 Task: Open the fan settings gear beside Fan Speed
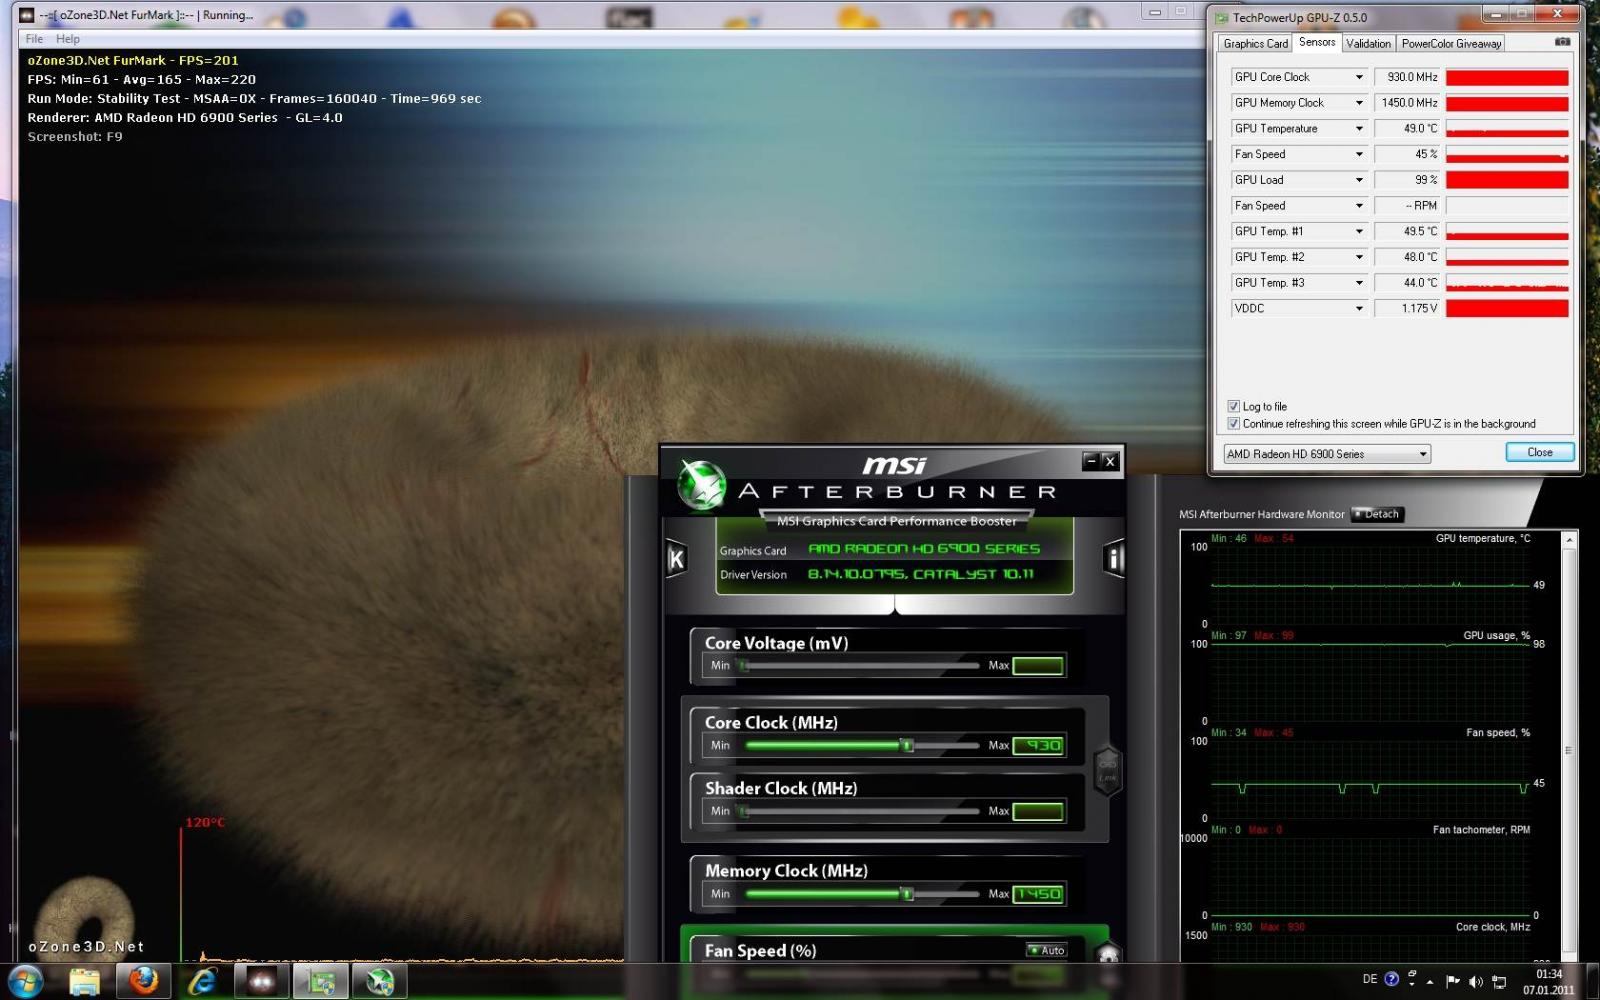(1107, 953)
